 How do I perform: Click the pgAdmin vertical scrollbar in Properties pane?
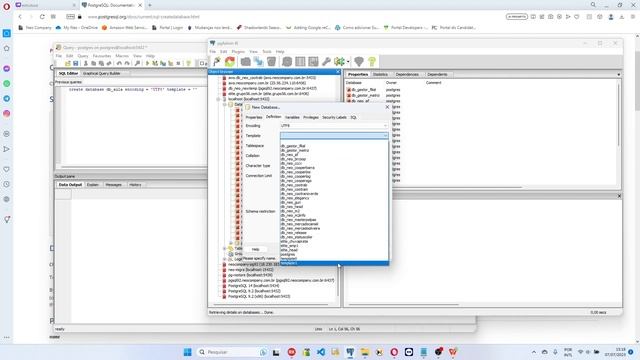pyautogui.click(x=619, y=114)
